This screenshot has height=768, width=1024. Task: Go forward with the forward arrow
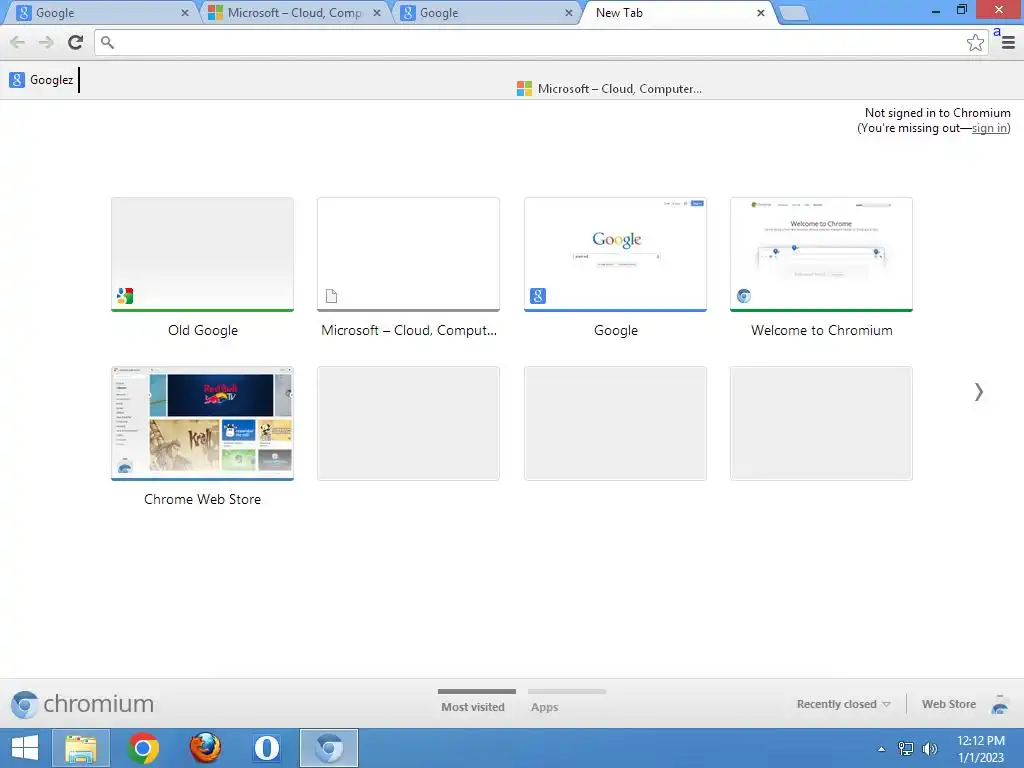point(46,42)
